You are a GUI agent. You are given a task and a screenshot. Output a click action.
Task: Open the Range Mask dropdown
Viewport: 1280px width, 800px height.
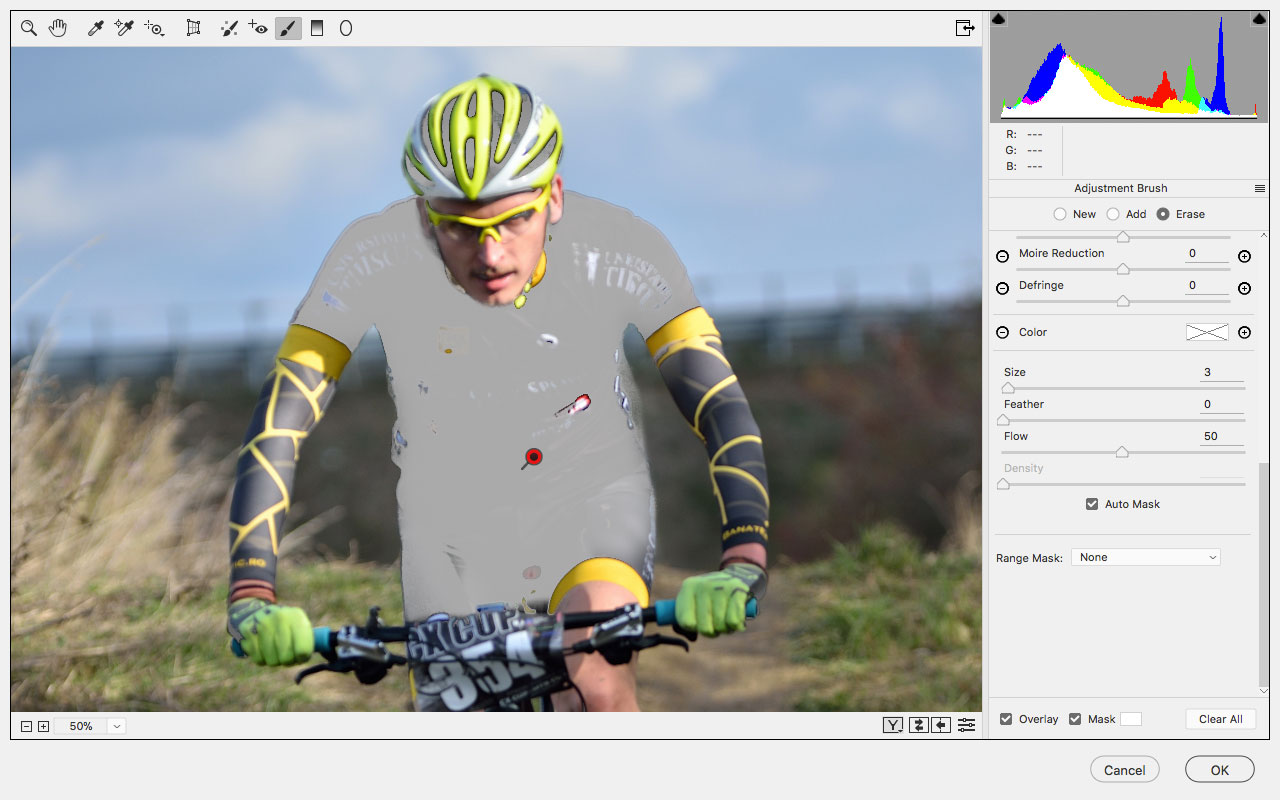pyautogui.click(x=1145, y=557)
